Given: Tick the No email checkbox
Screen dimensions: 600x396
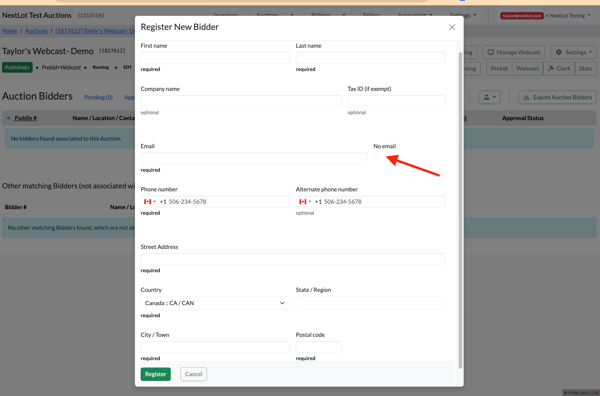Looking at the screenshot, I should 377,157.
